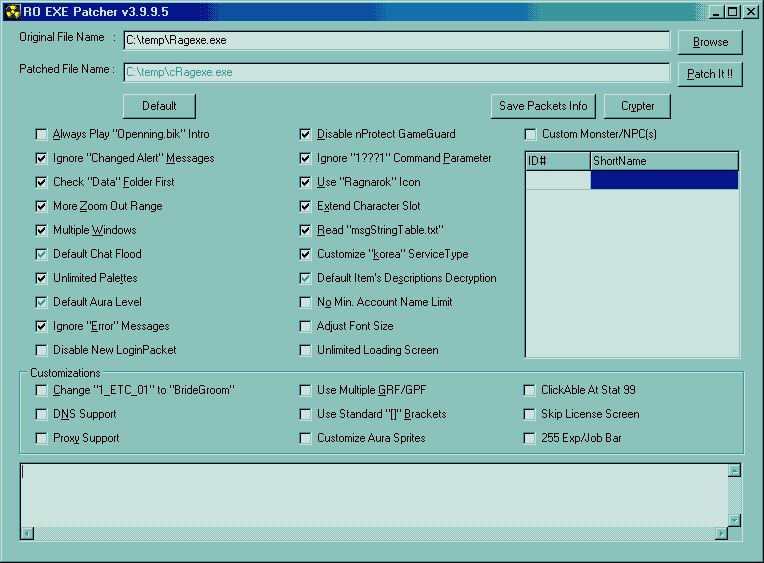The image size is (764, 563).
Task: Click the ShortName column header
Action: click(x=665, y=161)
